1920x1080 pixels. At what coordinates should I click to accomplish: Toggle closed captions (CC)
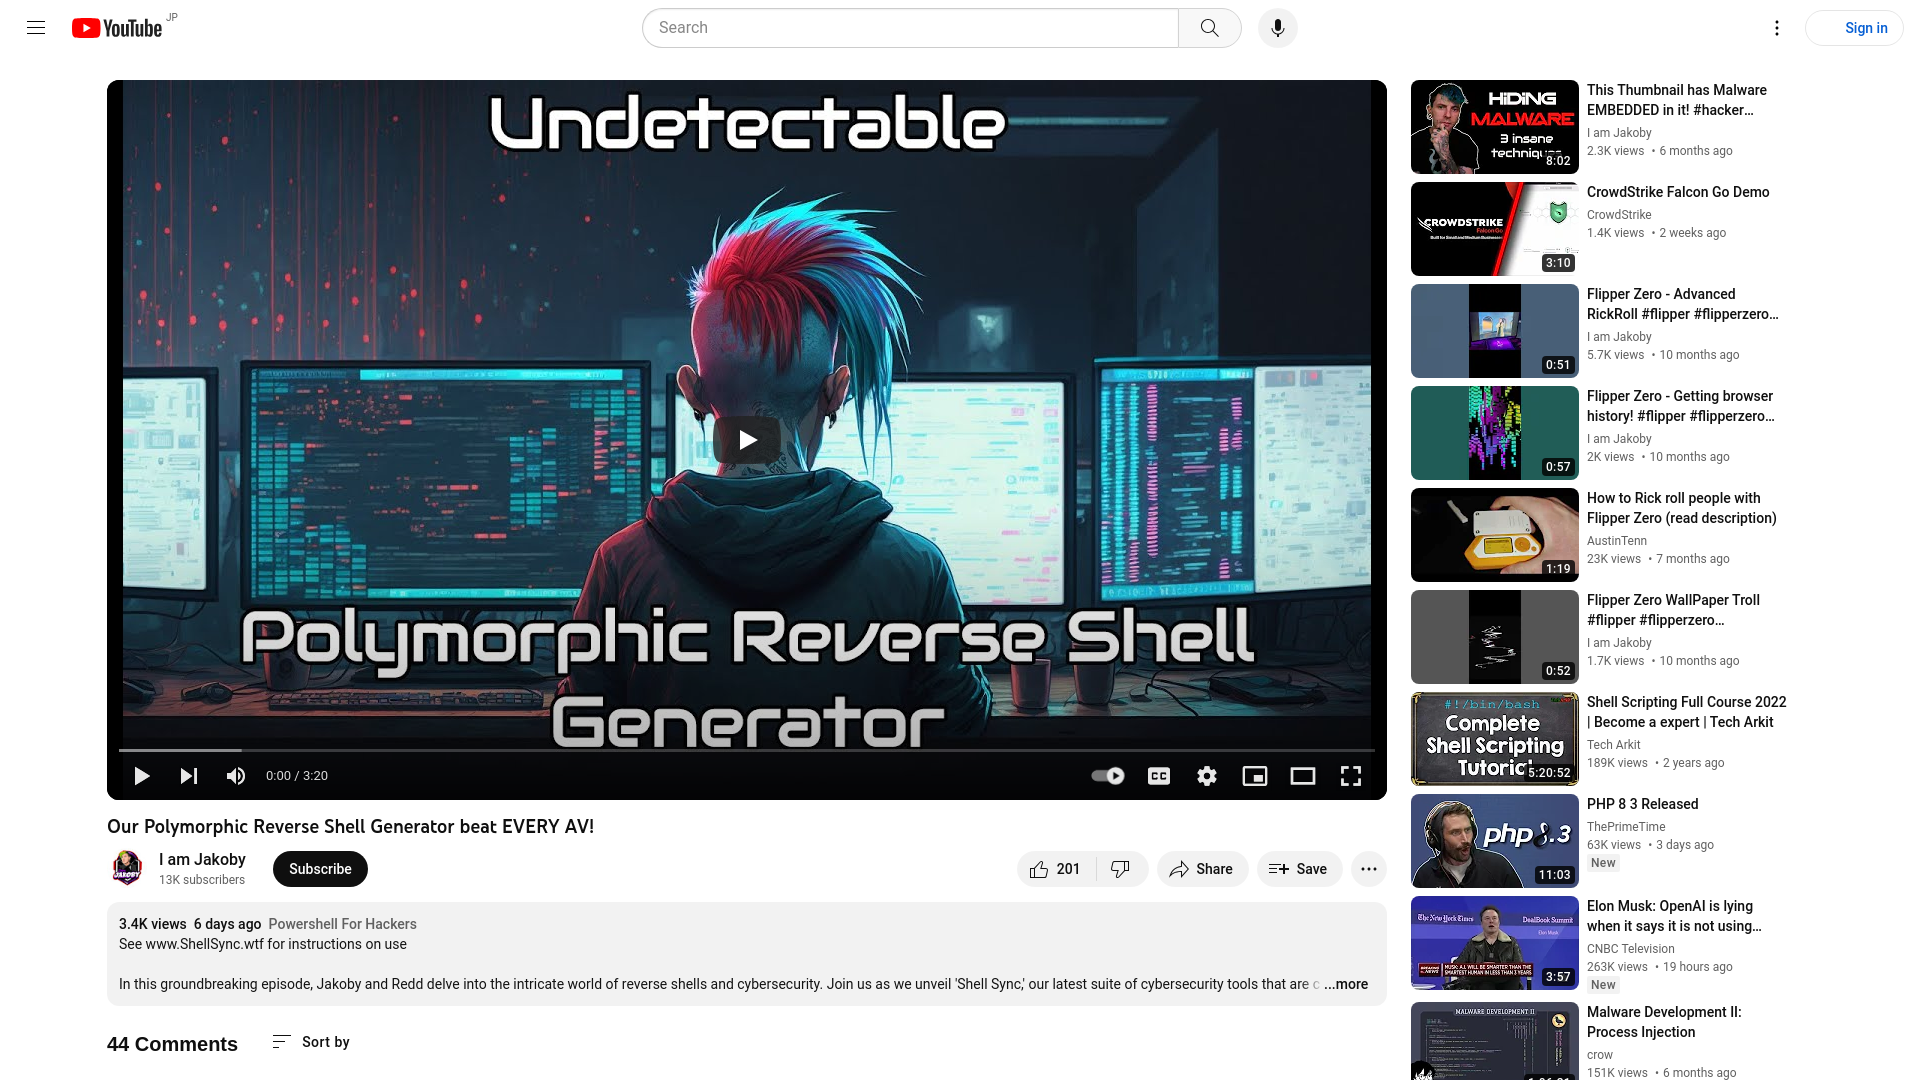coord(1158,776)
